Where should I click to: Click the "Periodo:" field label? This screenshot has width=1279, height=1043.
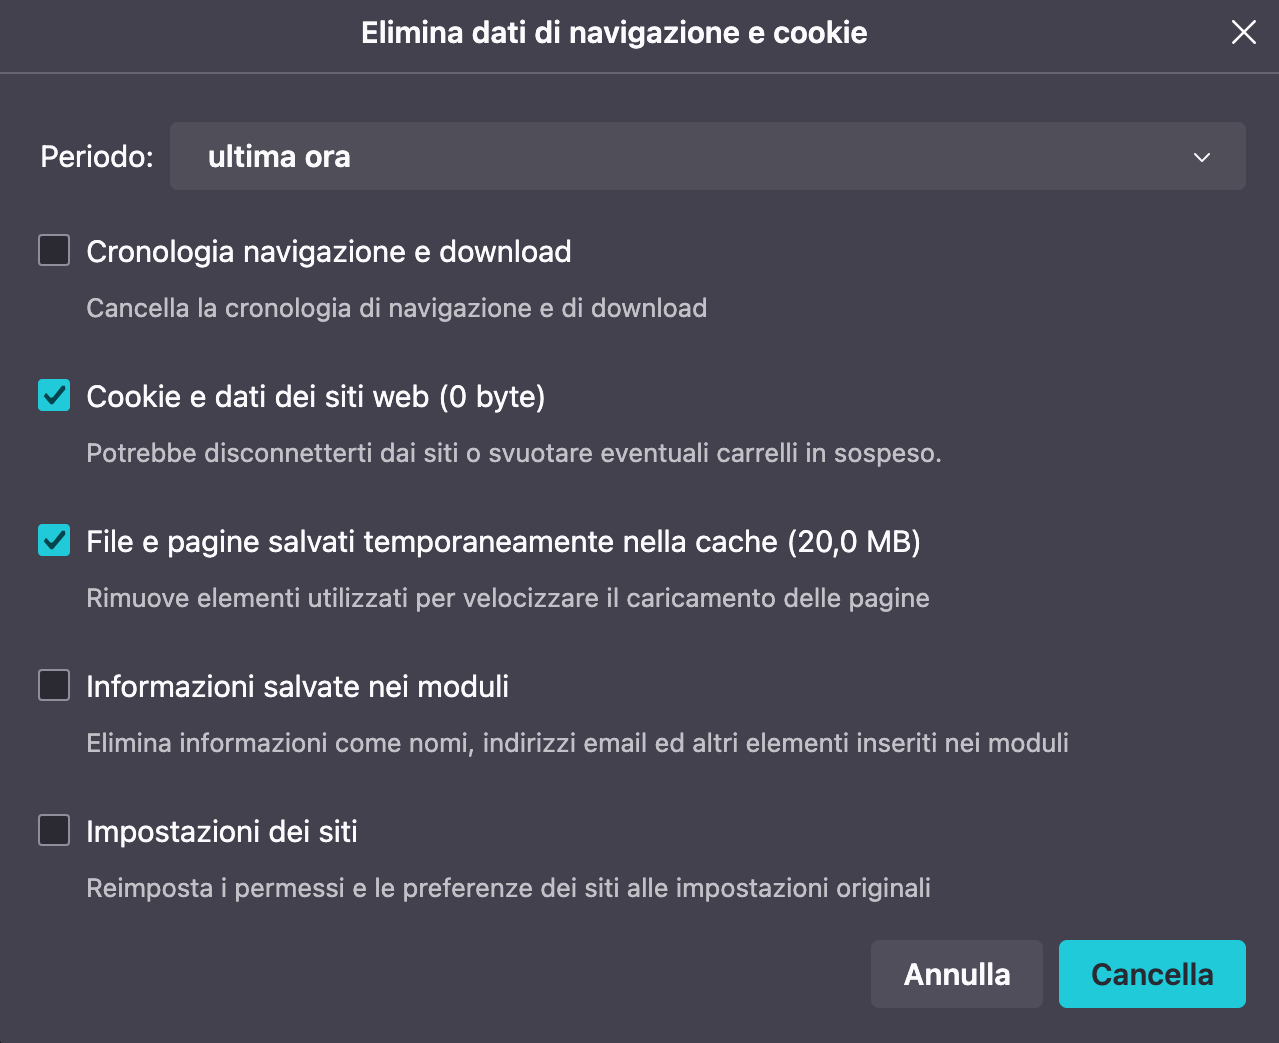pyautogui.click(x=96, y=156)
